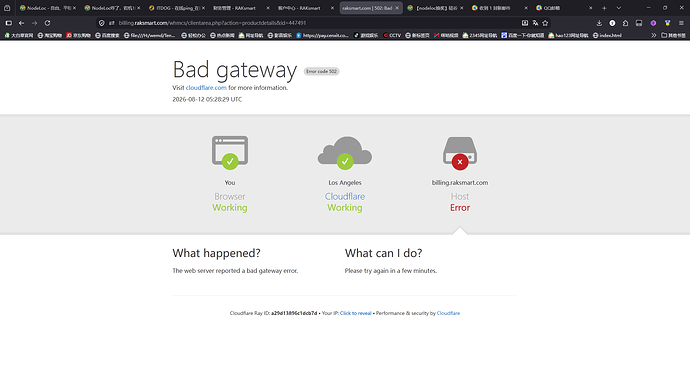Screen dimensions: 690x370
Task: Open the fourth bookmark on the bookmarks bar
Action: pos(107,35)
